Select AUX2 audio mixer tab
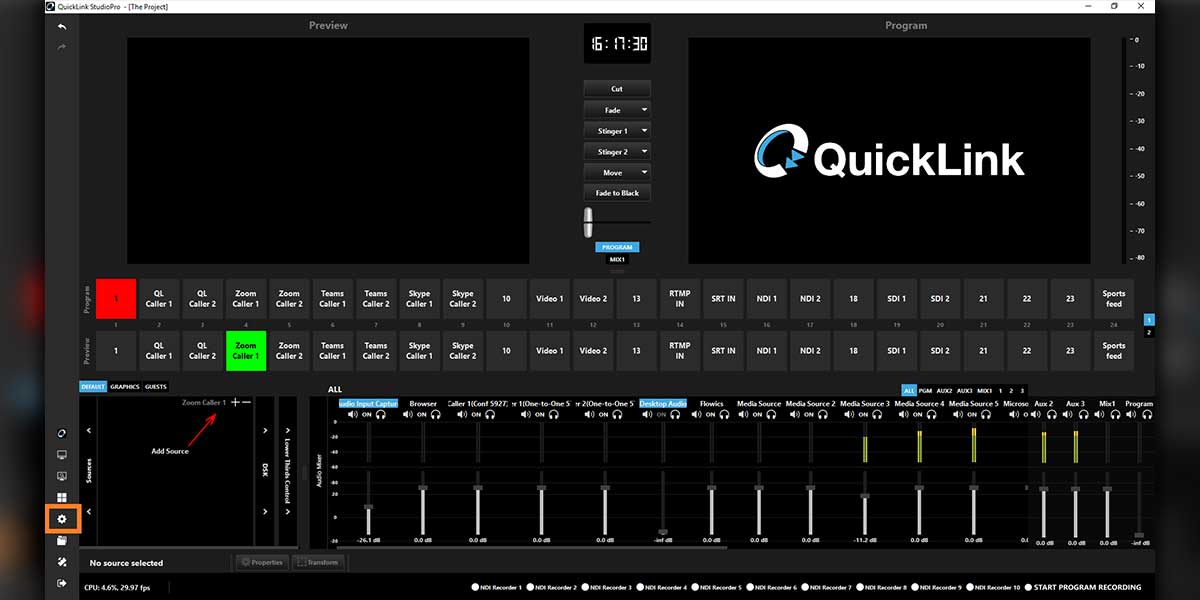The image size is (1200, 600). click(945, 390)
